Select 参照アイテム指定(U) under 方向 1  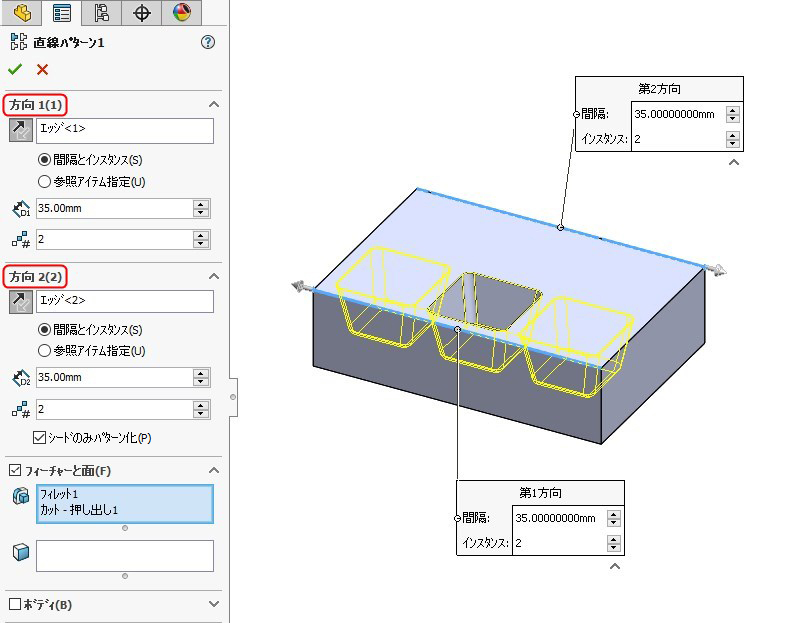click(x=44, y=181)
